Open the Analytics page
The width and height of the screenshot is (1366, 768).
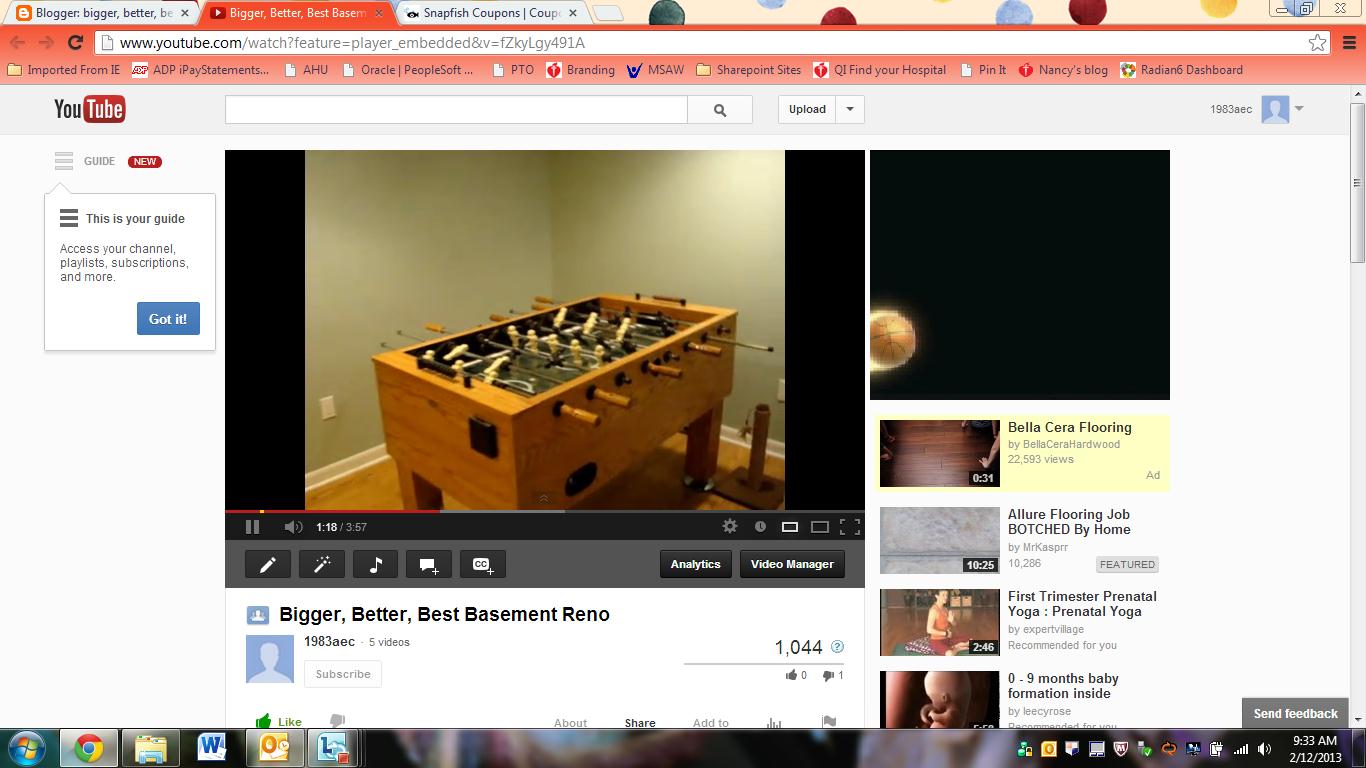[696, 564]
